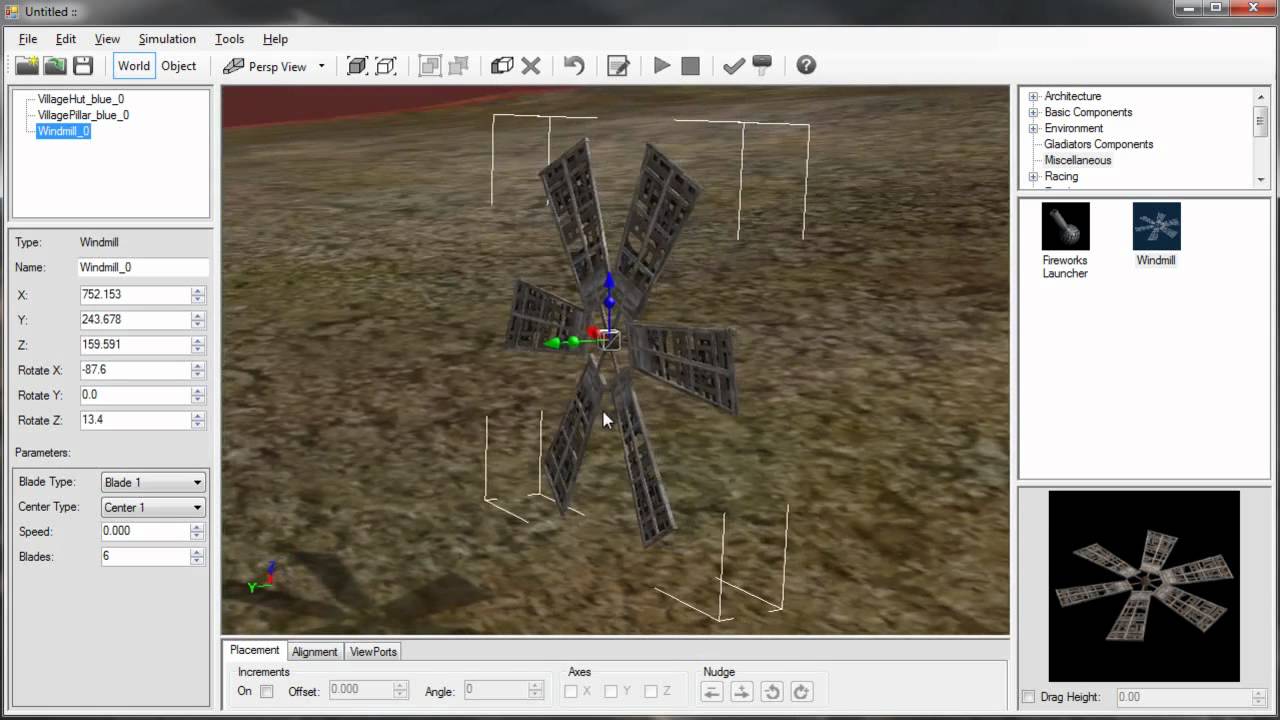The height and width of the screenshot is (720, 1280).
Task: Click the category list scrollbar down arrow
Action: (x=1261, y=179)
